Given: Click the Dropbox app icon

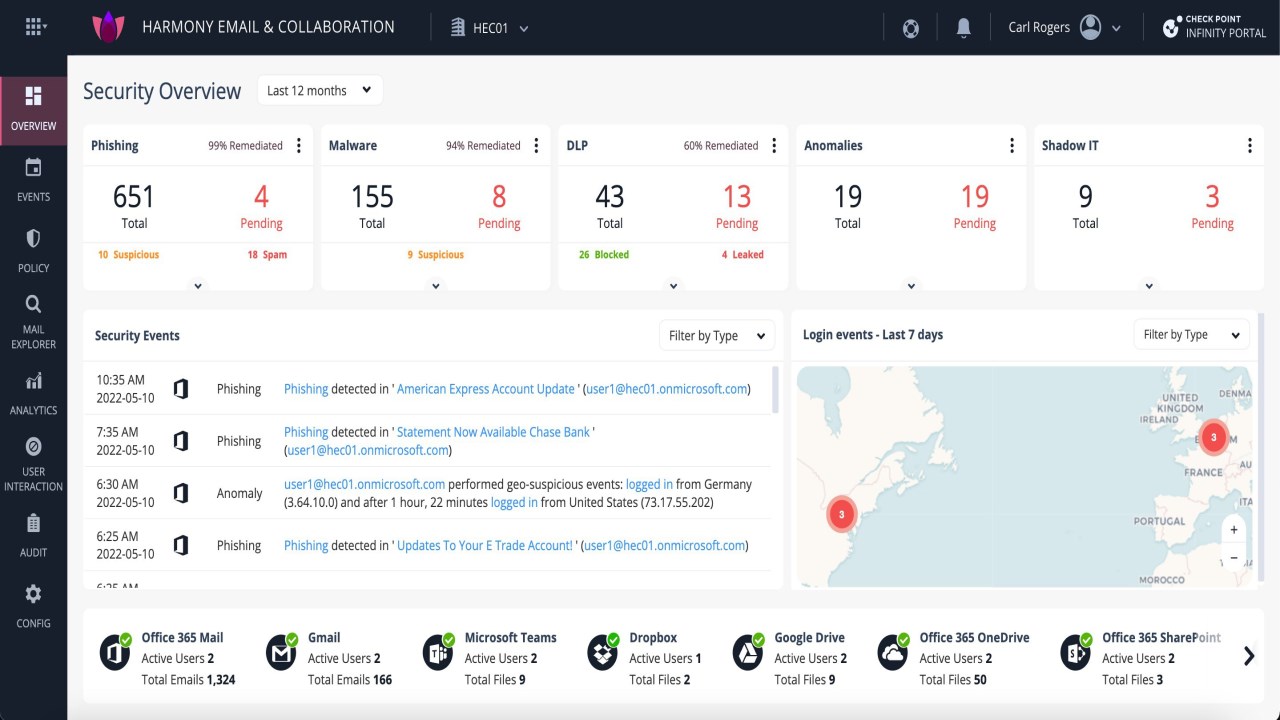Looking at the screenshot, I should (603, 652).
